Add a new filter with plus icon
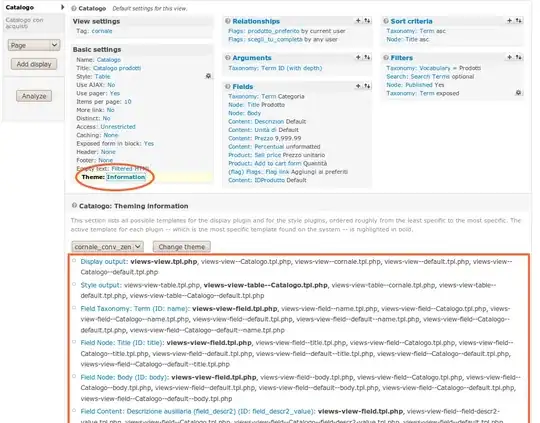Viewport: 540px width, 423px height. (x=509, y=57)
